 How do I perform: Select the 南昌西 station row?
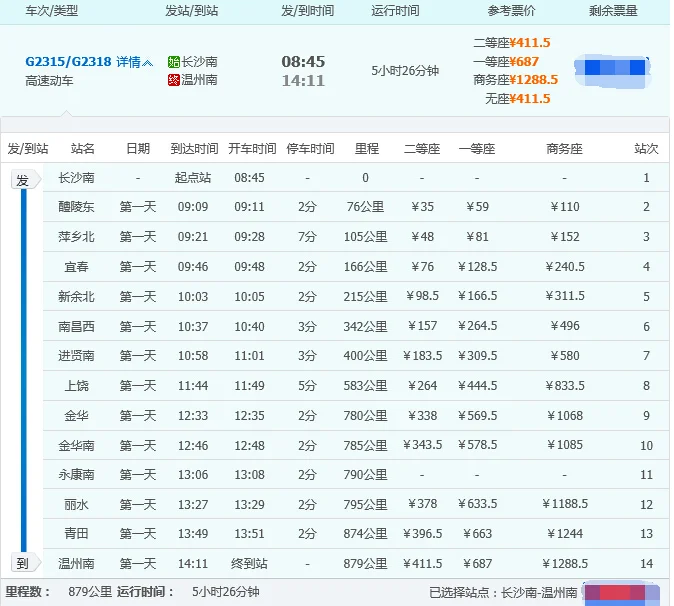[x=356, y=326]
